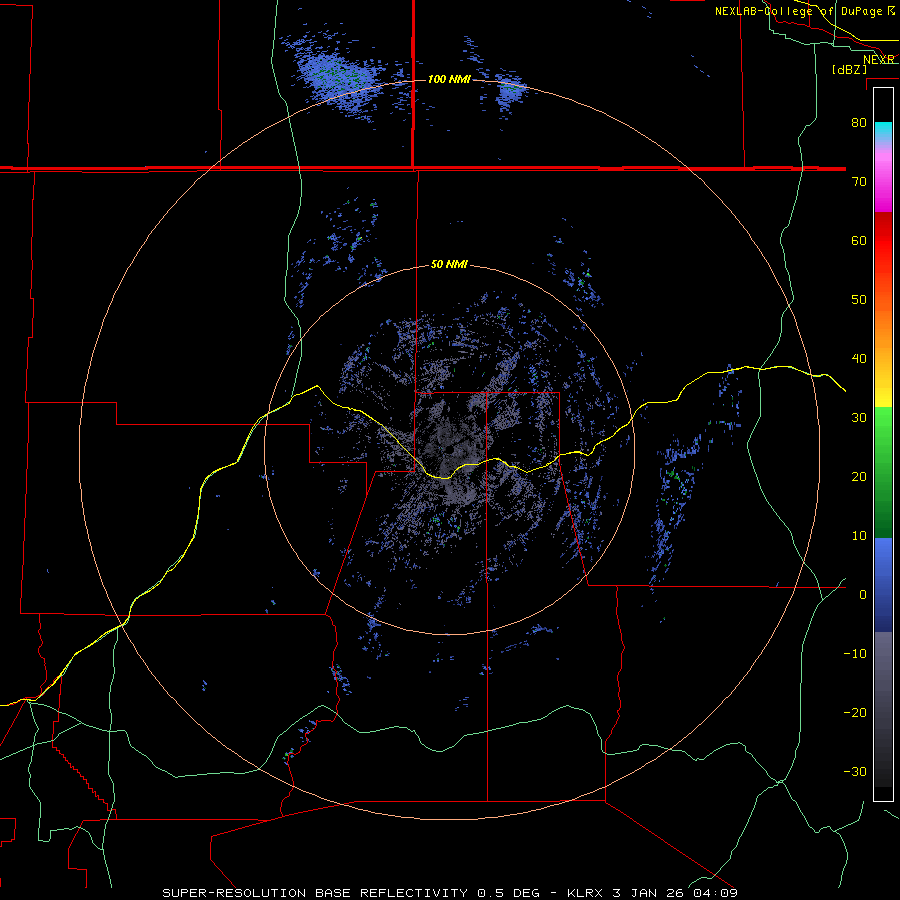
Task: Click the 10 value on dBZ scale
Action: pyautogui.click(x=859, y=536)
